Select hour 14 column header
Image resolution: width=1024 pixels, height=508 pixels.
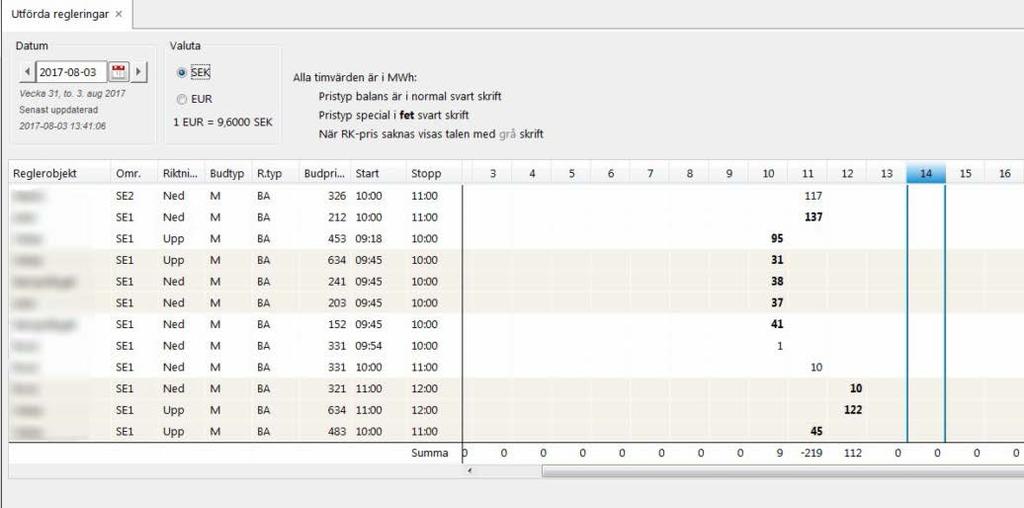coord(926,174)
